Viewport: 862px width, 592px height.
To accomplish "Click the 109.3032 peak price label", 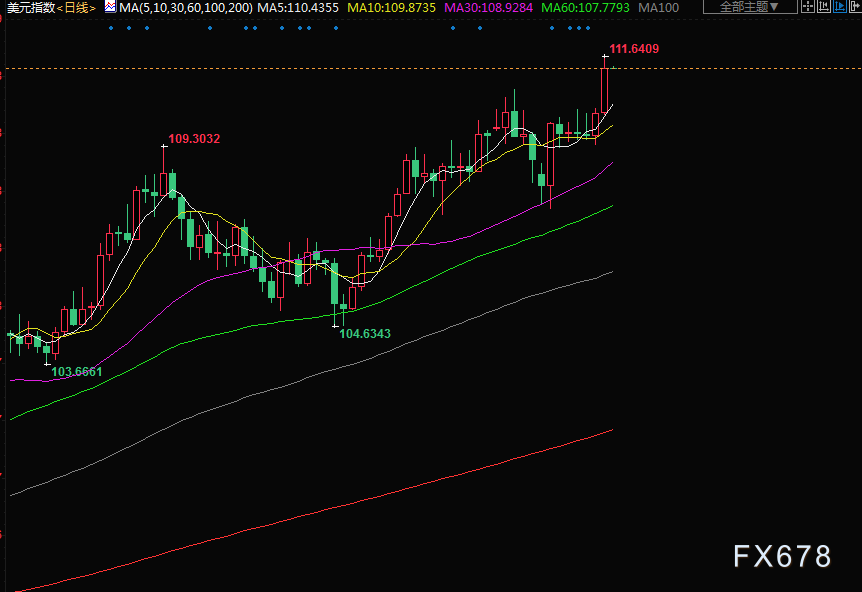I will pos(193,139).
